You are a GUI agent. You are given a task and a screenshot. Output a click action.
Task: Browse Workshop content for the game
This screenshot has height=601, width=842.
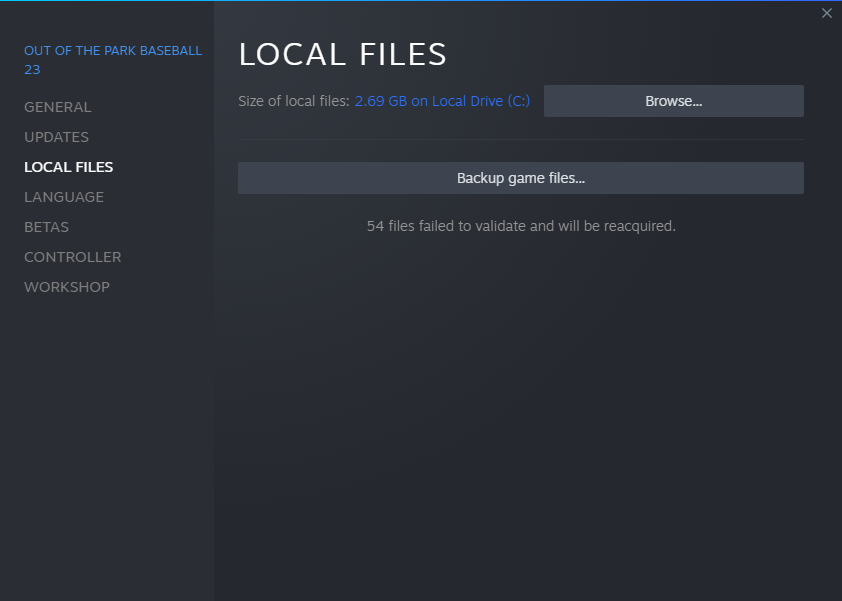pyautogui.click(x=66, y=287)
